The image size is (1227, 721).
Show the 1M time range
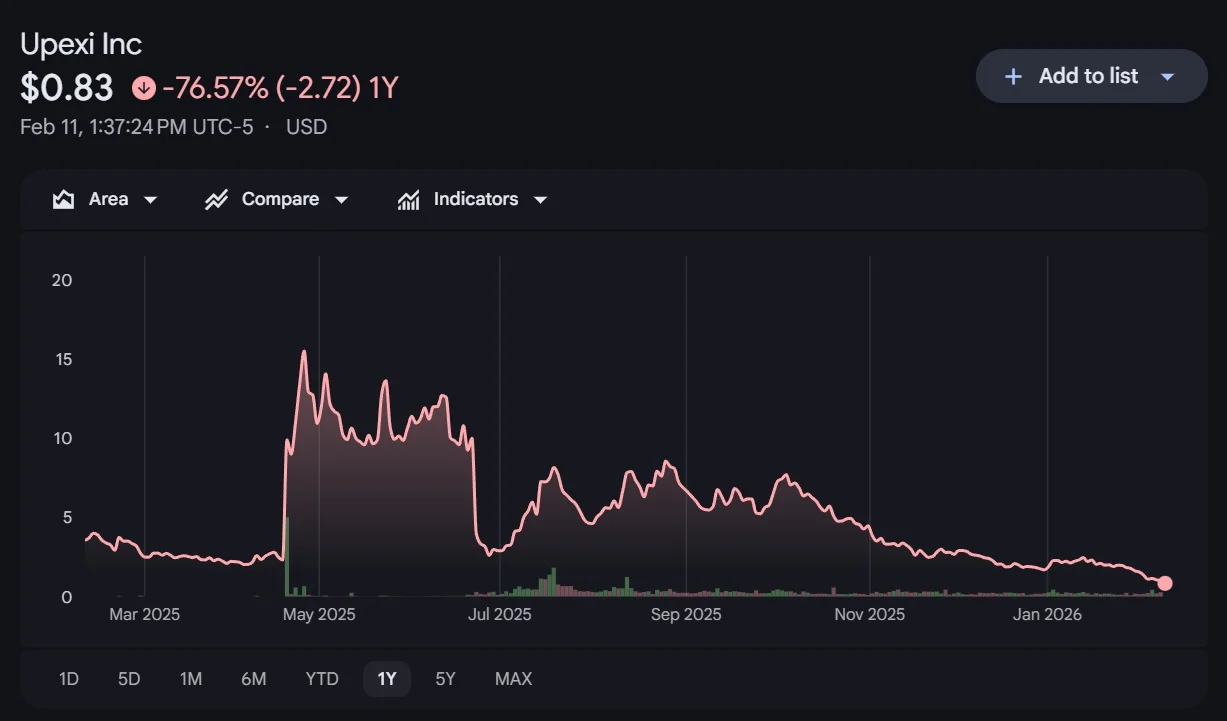click(191, 679)
